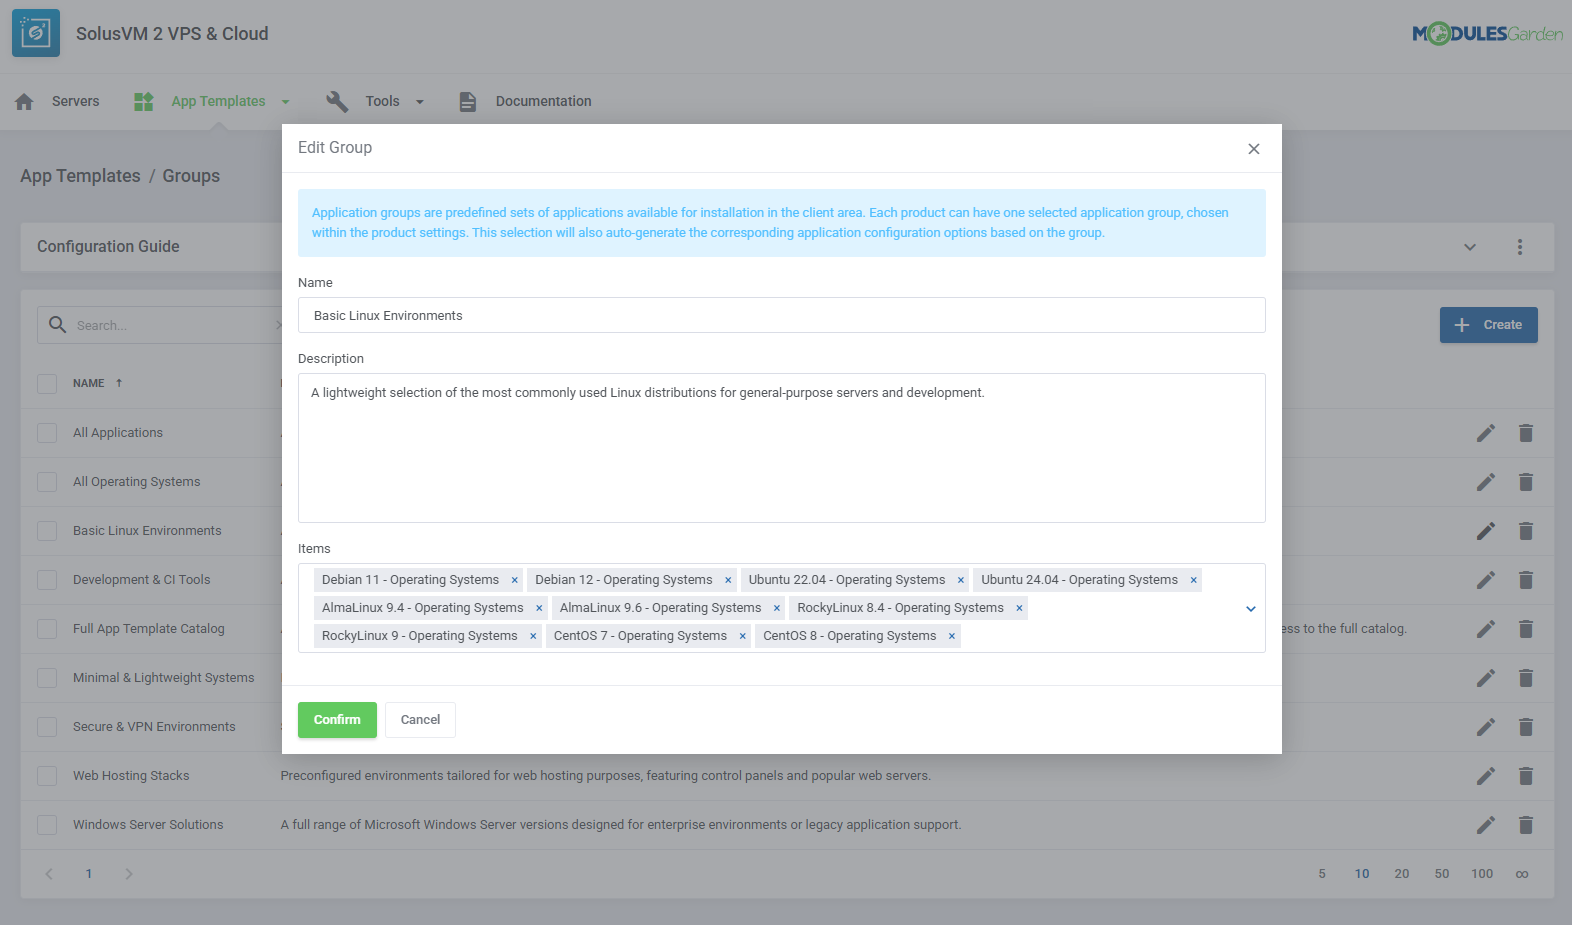Check Minimal & Lightweight Systems checkbox
The image size is (1572, 925).
[x=47, y=678]
